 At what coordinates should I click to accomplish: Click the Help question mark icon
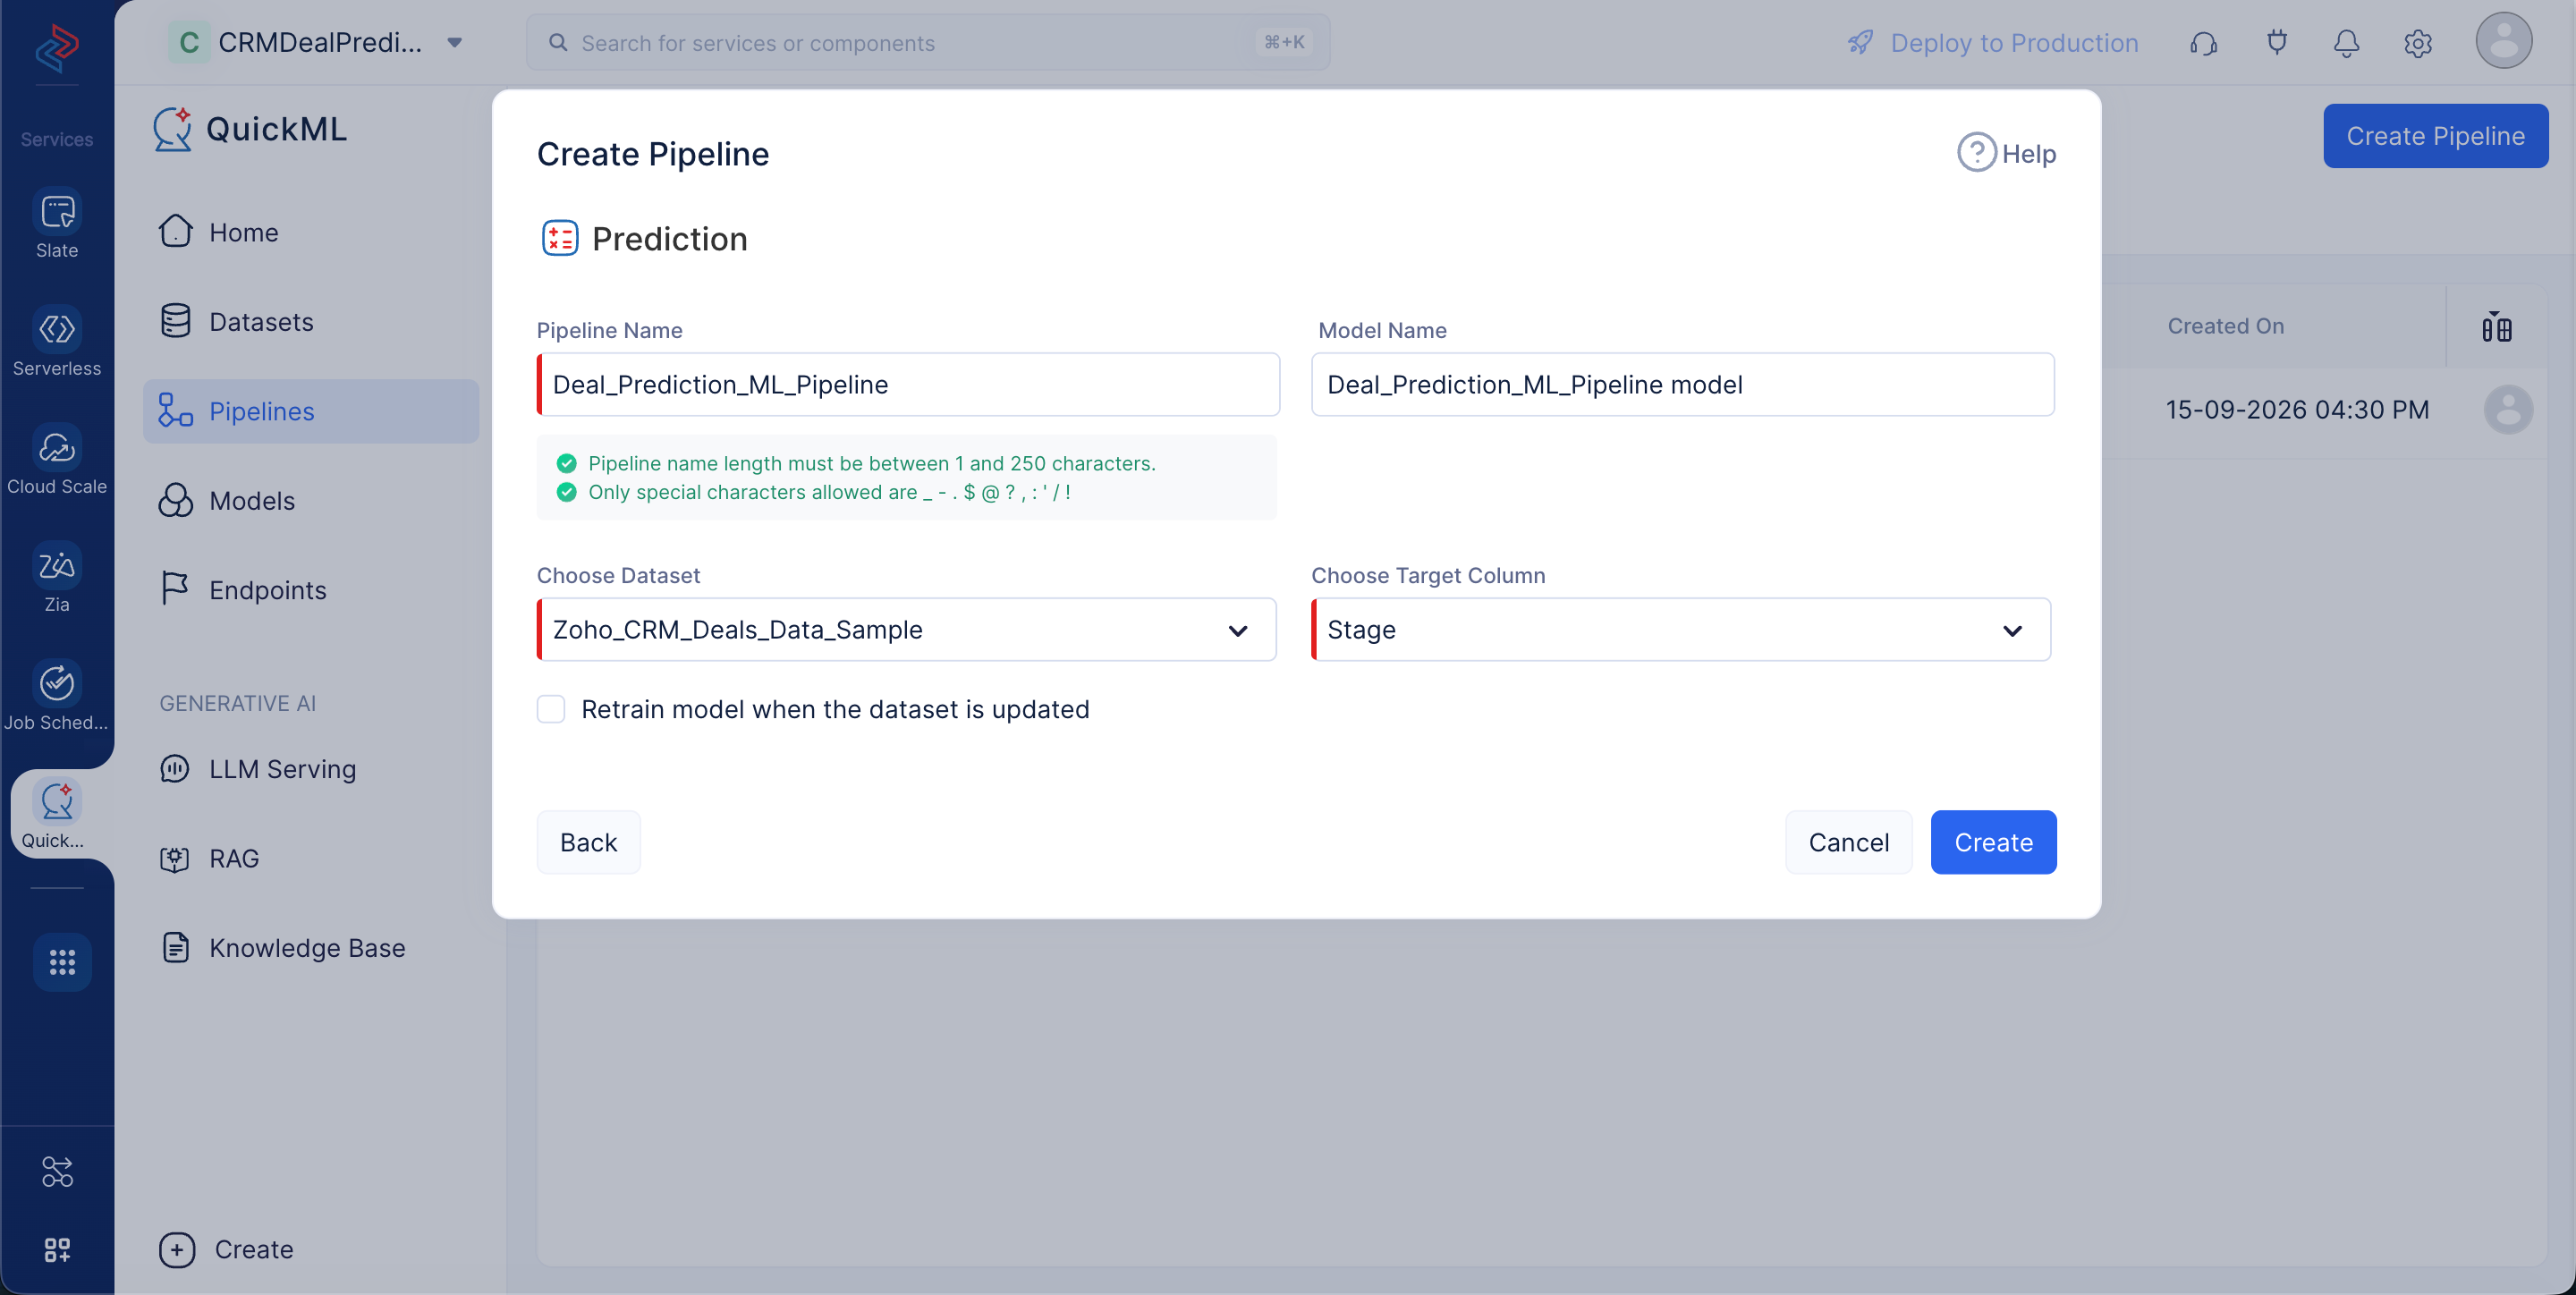click(1976, 153)
